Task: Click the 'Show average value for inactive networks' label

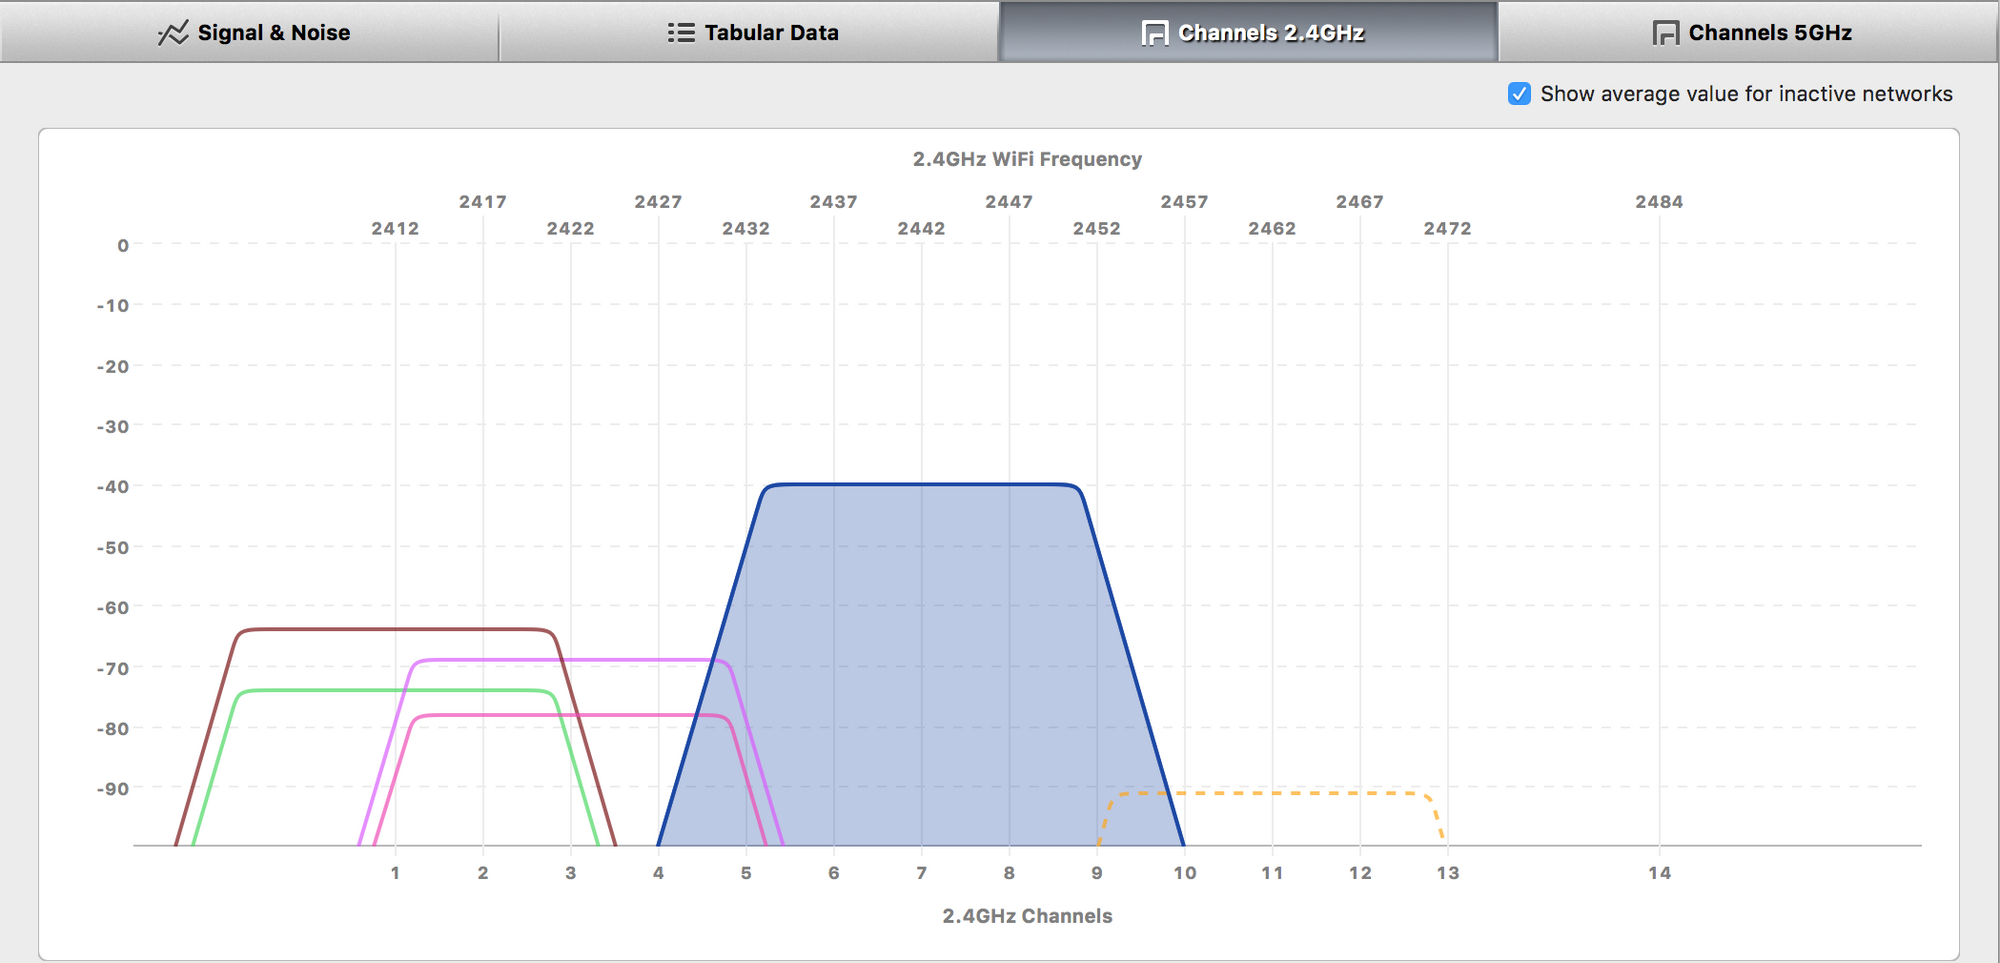Action: tap(1746, 94)
